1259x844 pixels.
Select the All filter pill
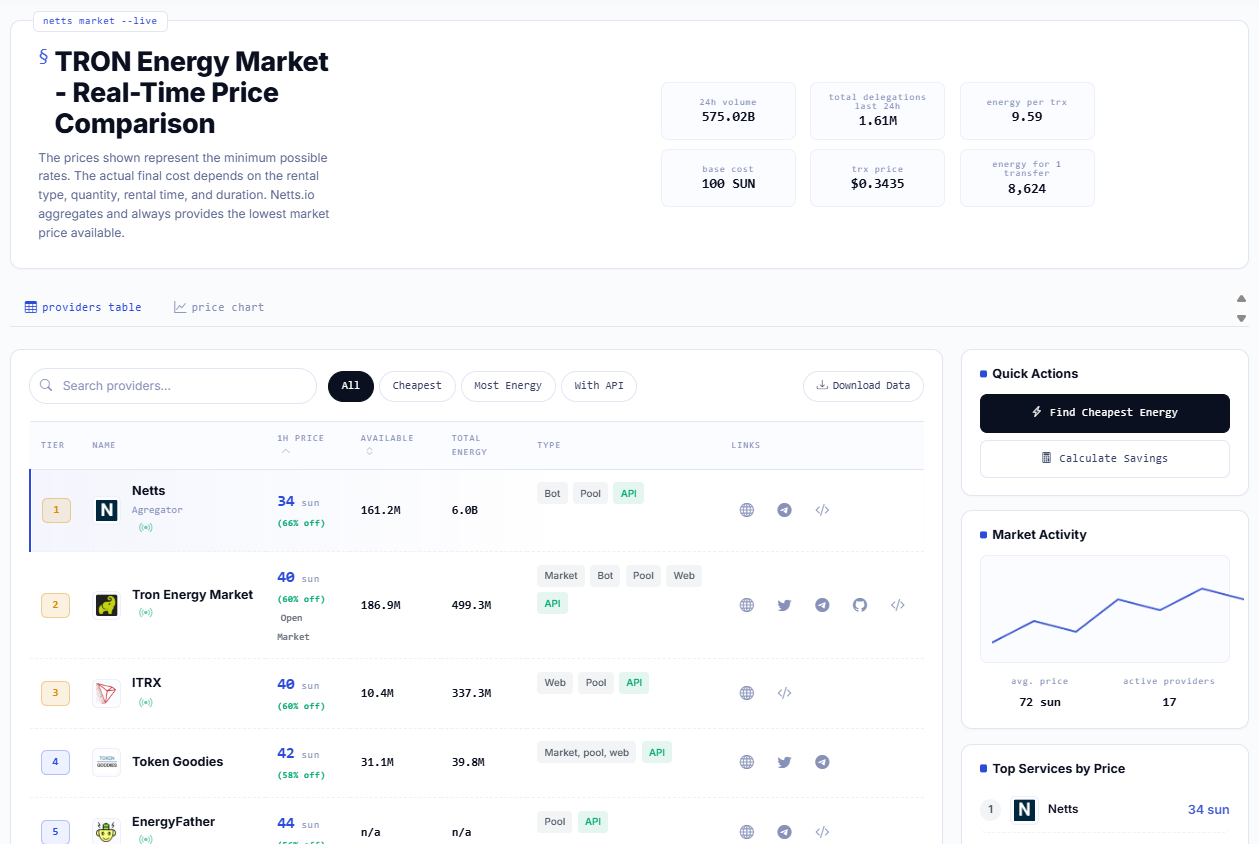tap(351, 386)
